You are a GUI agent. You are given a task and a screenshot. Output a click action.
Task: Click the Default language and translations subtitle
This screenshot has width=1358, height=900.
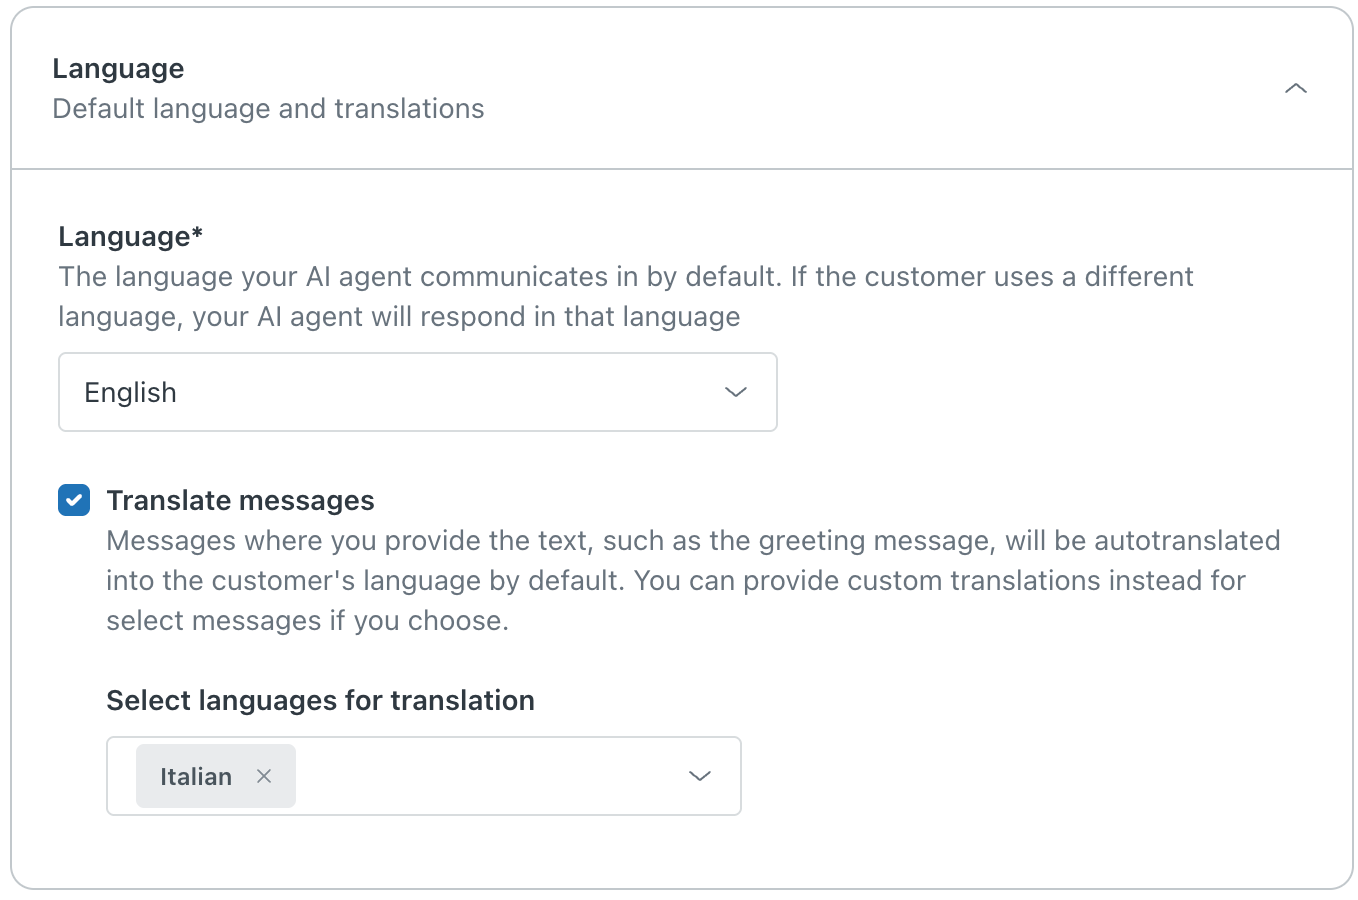(268, 109)
